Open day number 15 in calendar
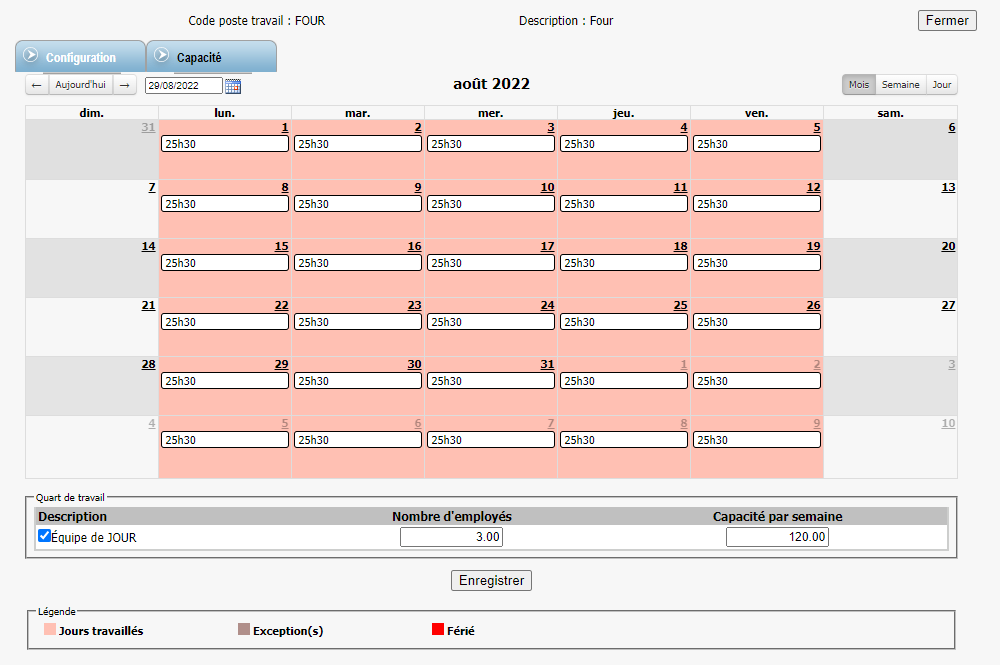The image size is (1000, 665). (281, 246)
